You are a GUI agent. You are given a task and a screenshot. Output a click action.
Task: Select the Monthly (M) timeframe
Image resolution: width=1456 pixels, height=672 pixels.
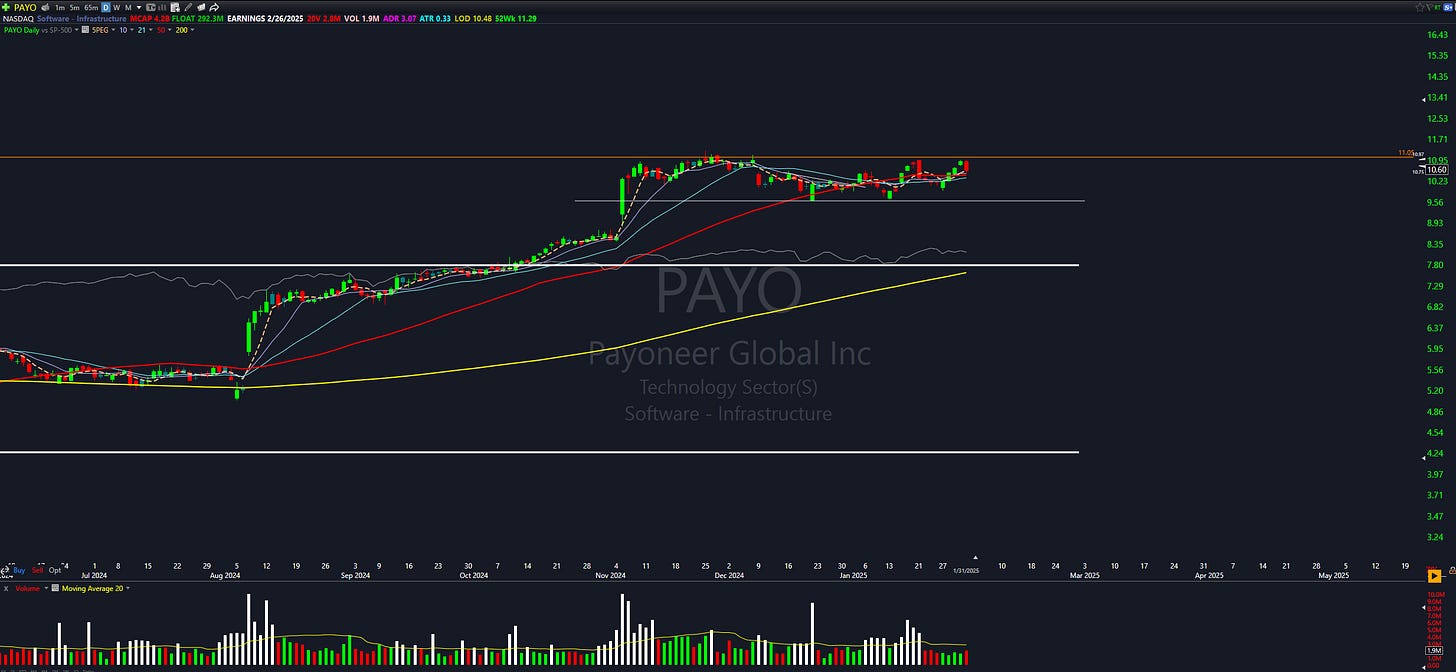click(x=128, y=8)
